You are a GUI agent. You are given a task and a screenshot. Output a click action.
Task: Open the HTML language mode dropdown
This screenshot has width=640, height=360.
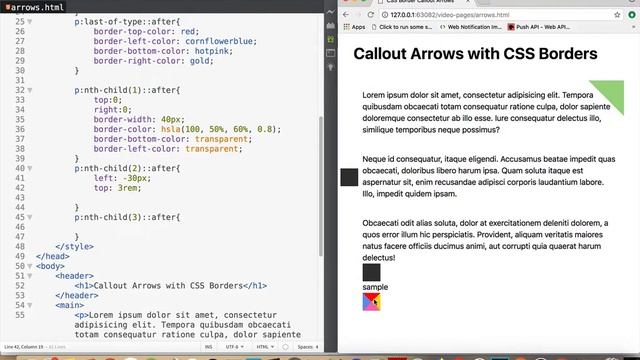[x=265, y=347]
